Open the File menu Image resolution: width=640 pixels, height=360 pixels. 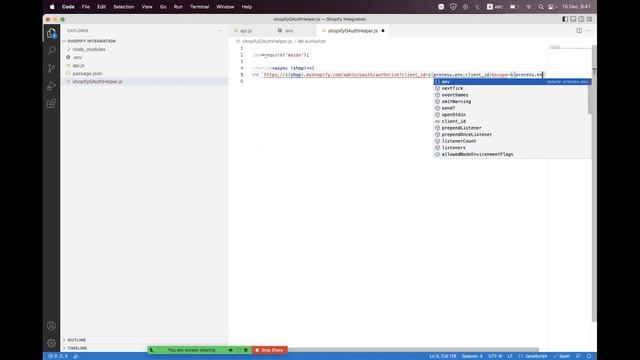point(86,7)
